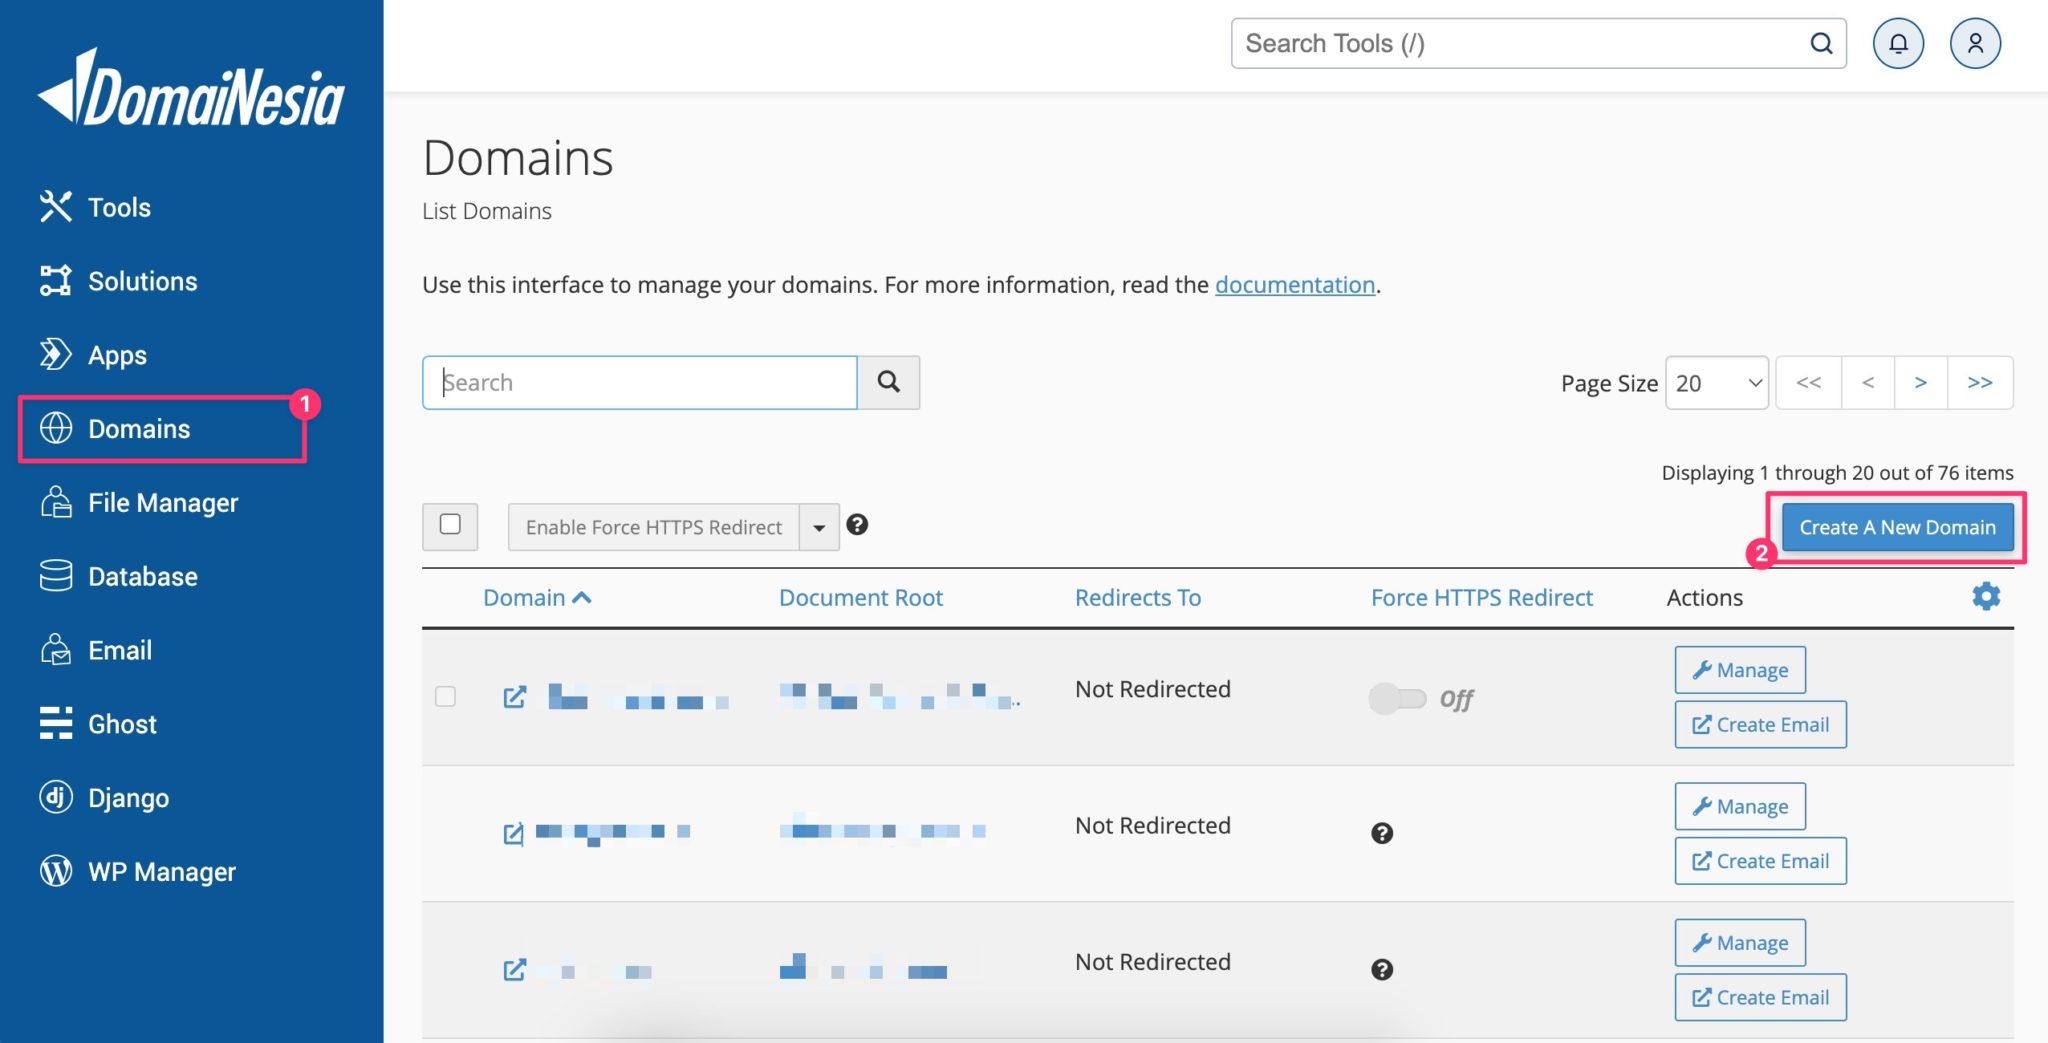This screenshot has width=2048, height=1043.
Task: Open the Page Size dropdown
Action: 1716,382
